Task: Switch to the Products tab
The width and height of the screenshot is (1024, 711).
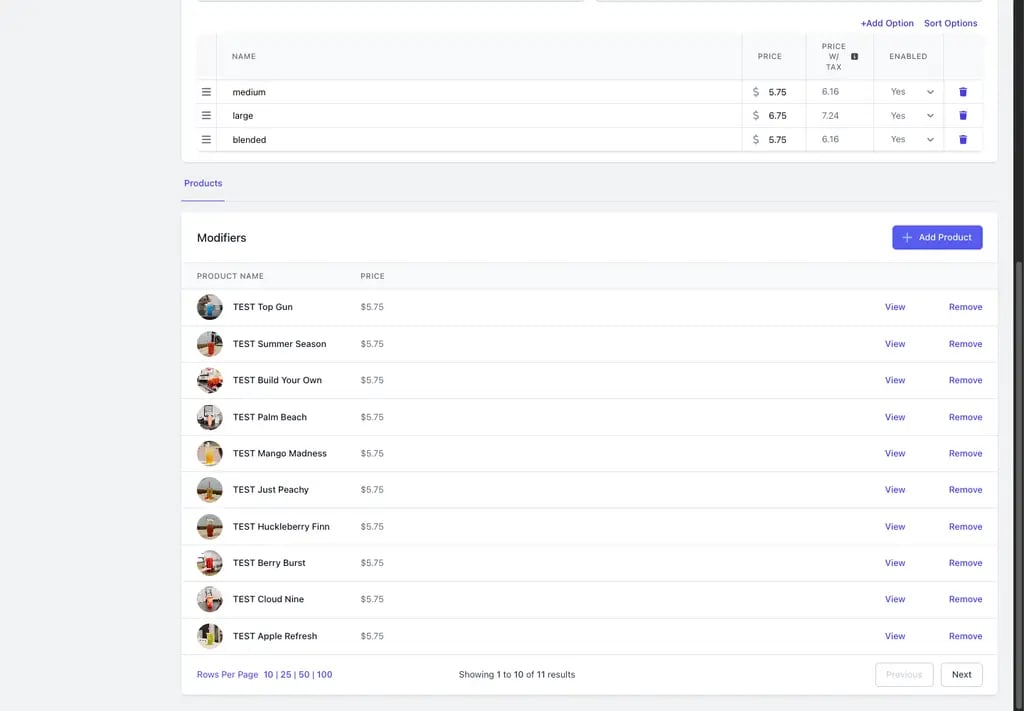Action: point(203,183)
